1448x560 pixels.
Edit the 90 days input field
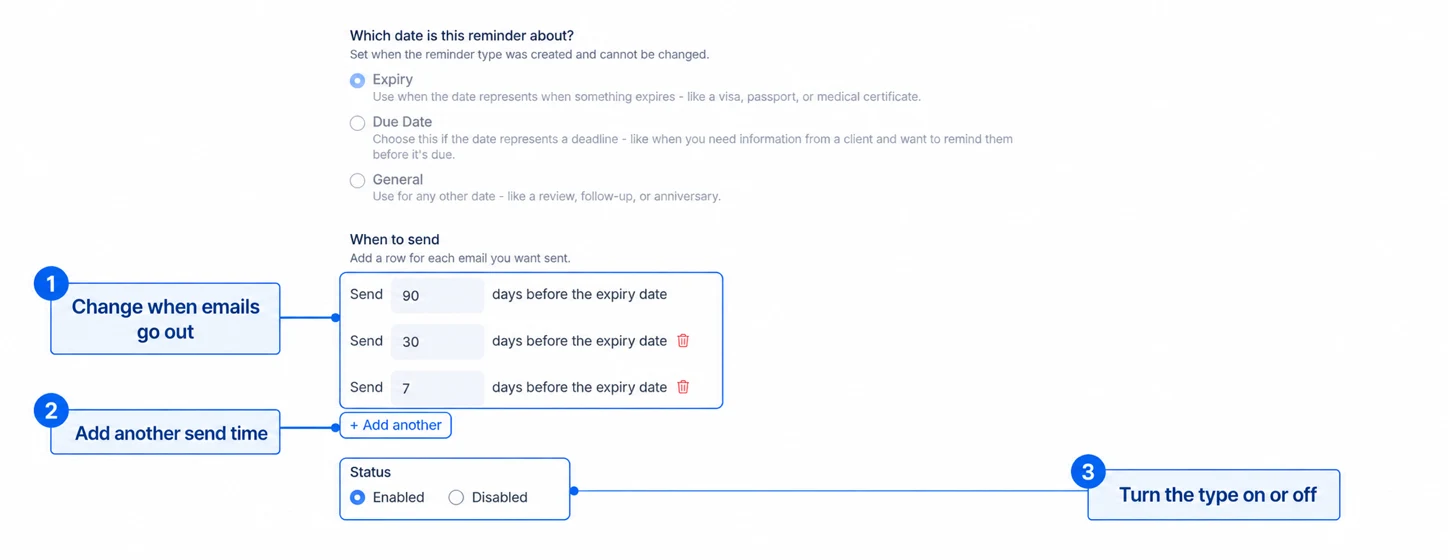[437, 296]
